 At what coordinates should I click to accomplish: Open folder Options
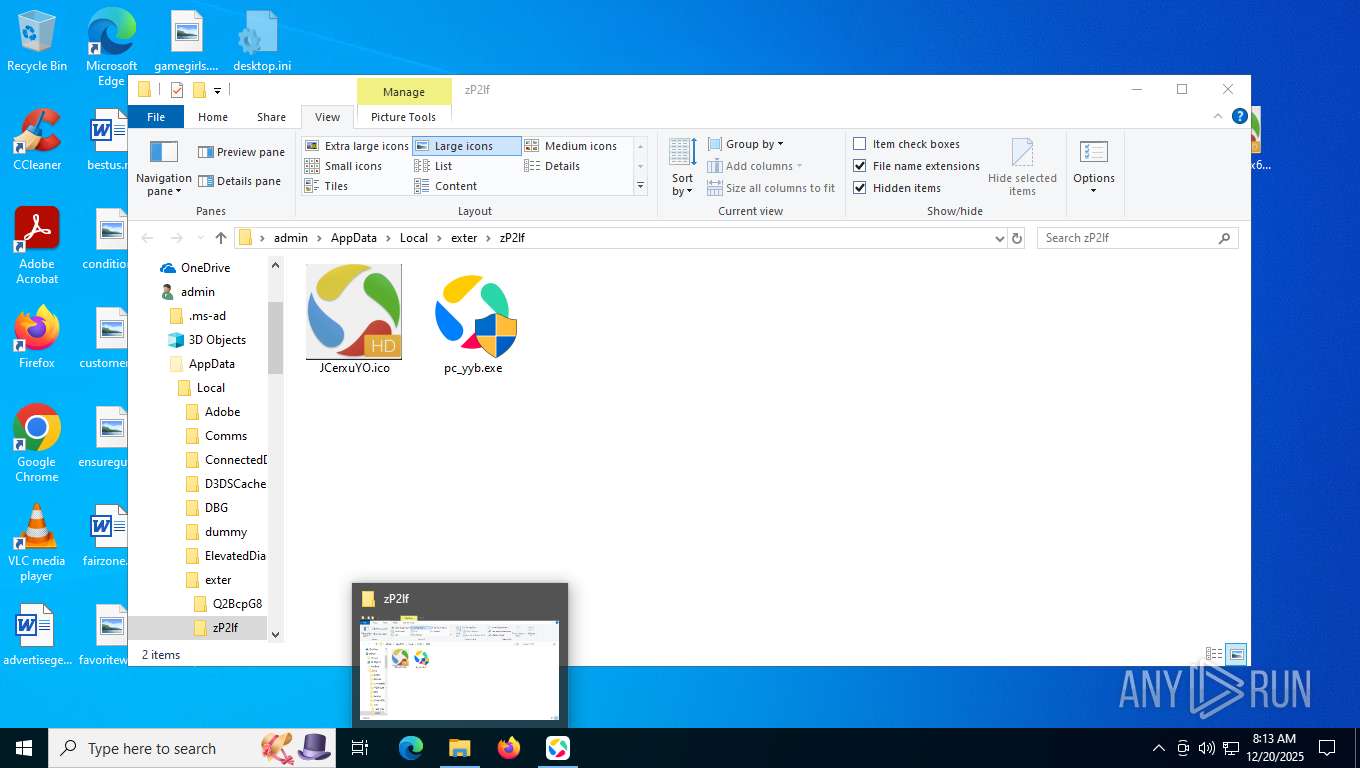click(1094, 168)
